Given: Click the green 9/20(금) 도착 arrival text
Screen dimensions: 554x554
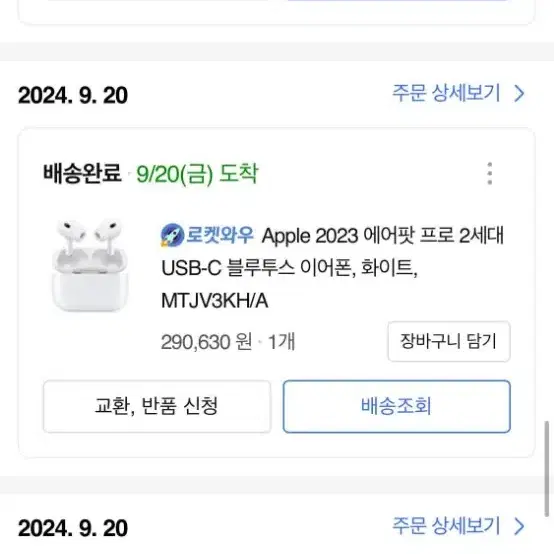Looking at the screenshot, I should pyautogui.click(x=197, y=174).
